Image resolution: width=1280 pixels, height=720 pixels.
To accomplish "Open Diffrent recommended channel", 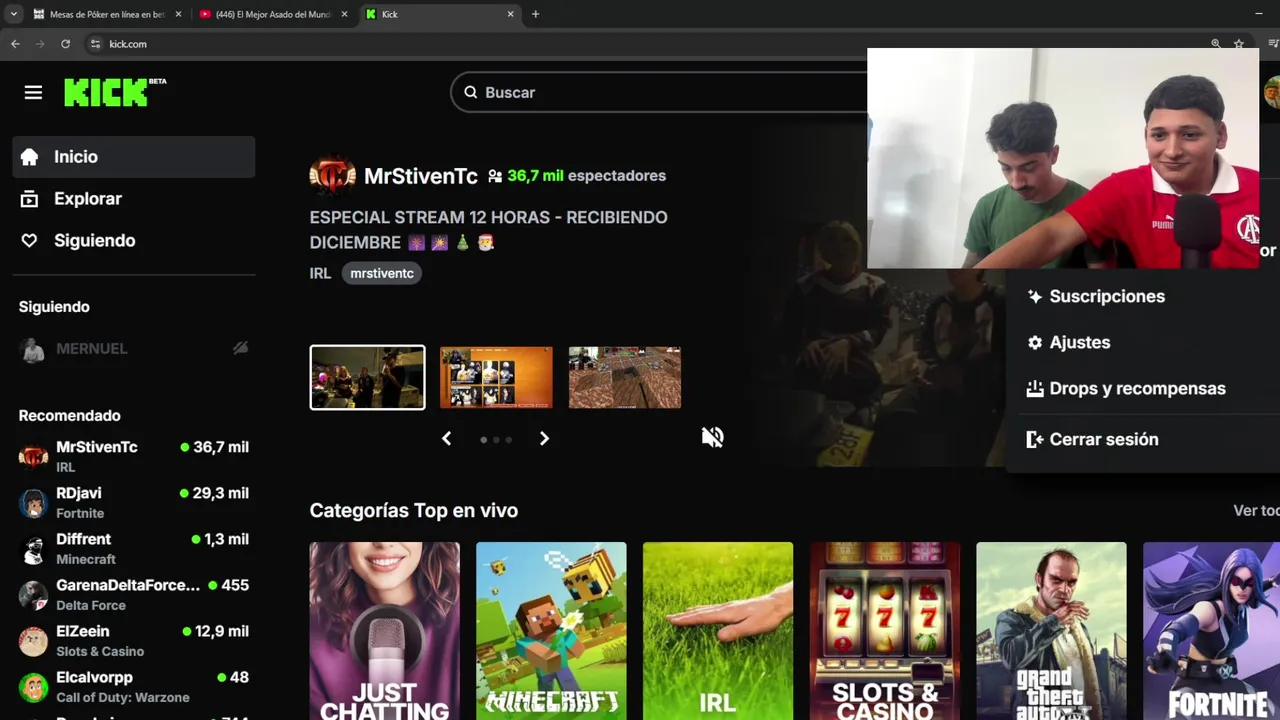I will [134, 548].
